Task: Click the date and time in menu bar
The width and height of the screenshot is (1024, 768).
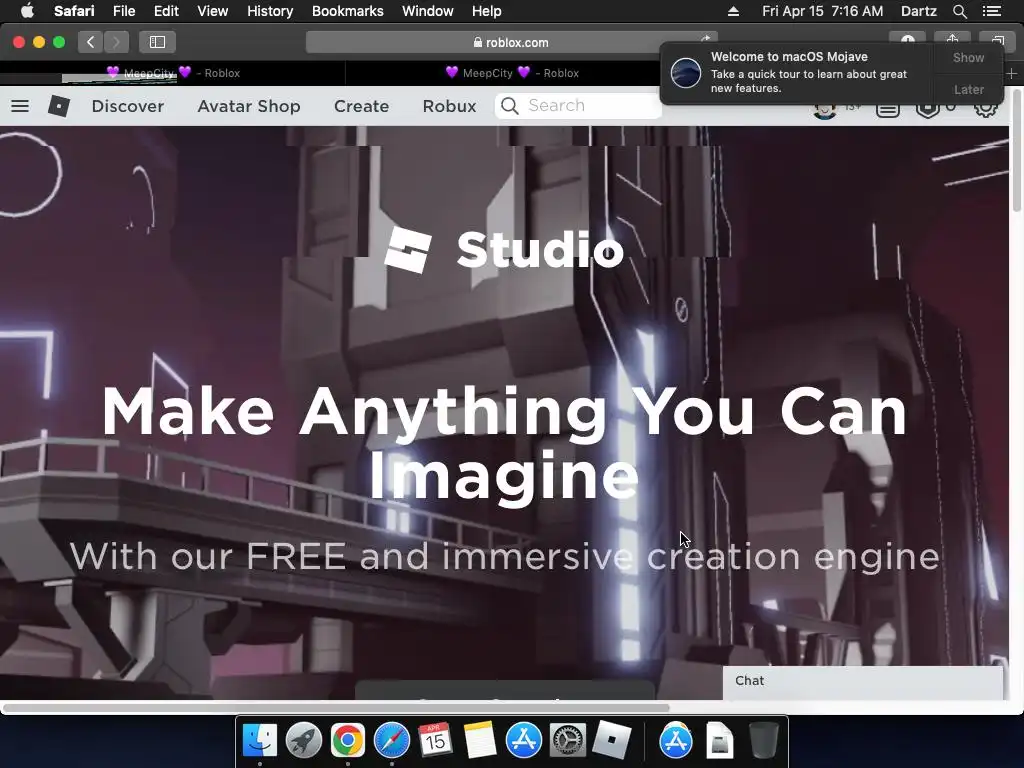Action: pos(822,11)
